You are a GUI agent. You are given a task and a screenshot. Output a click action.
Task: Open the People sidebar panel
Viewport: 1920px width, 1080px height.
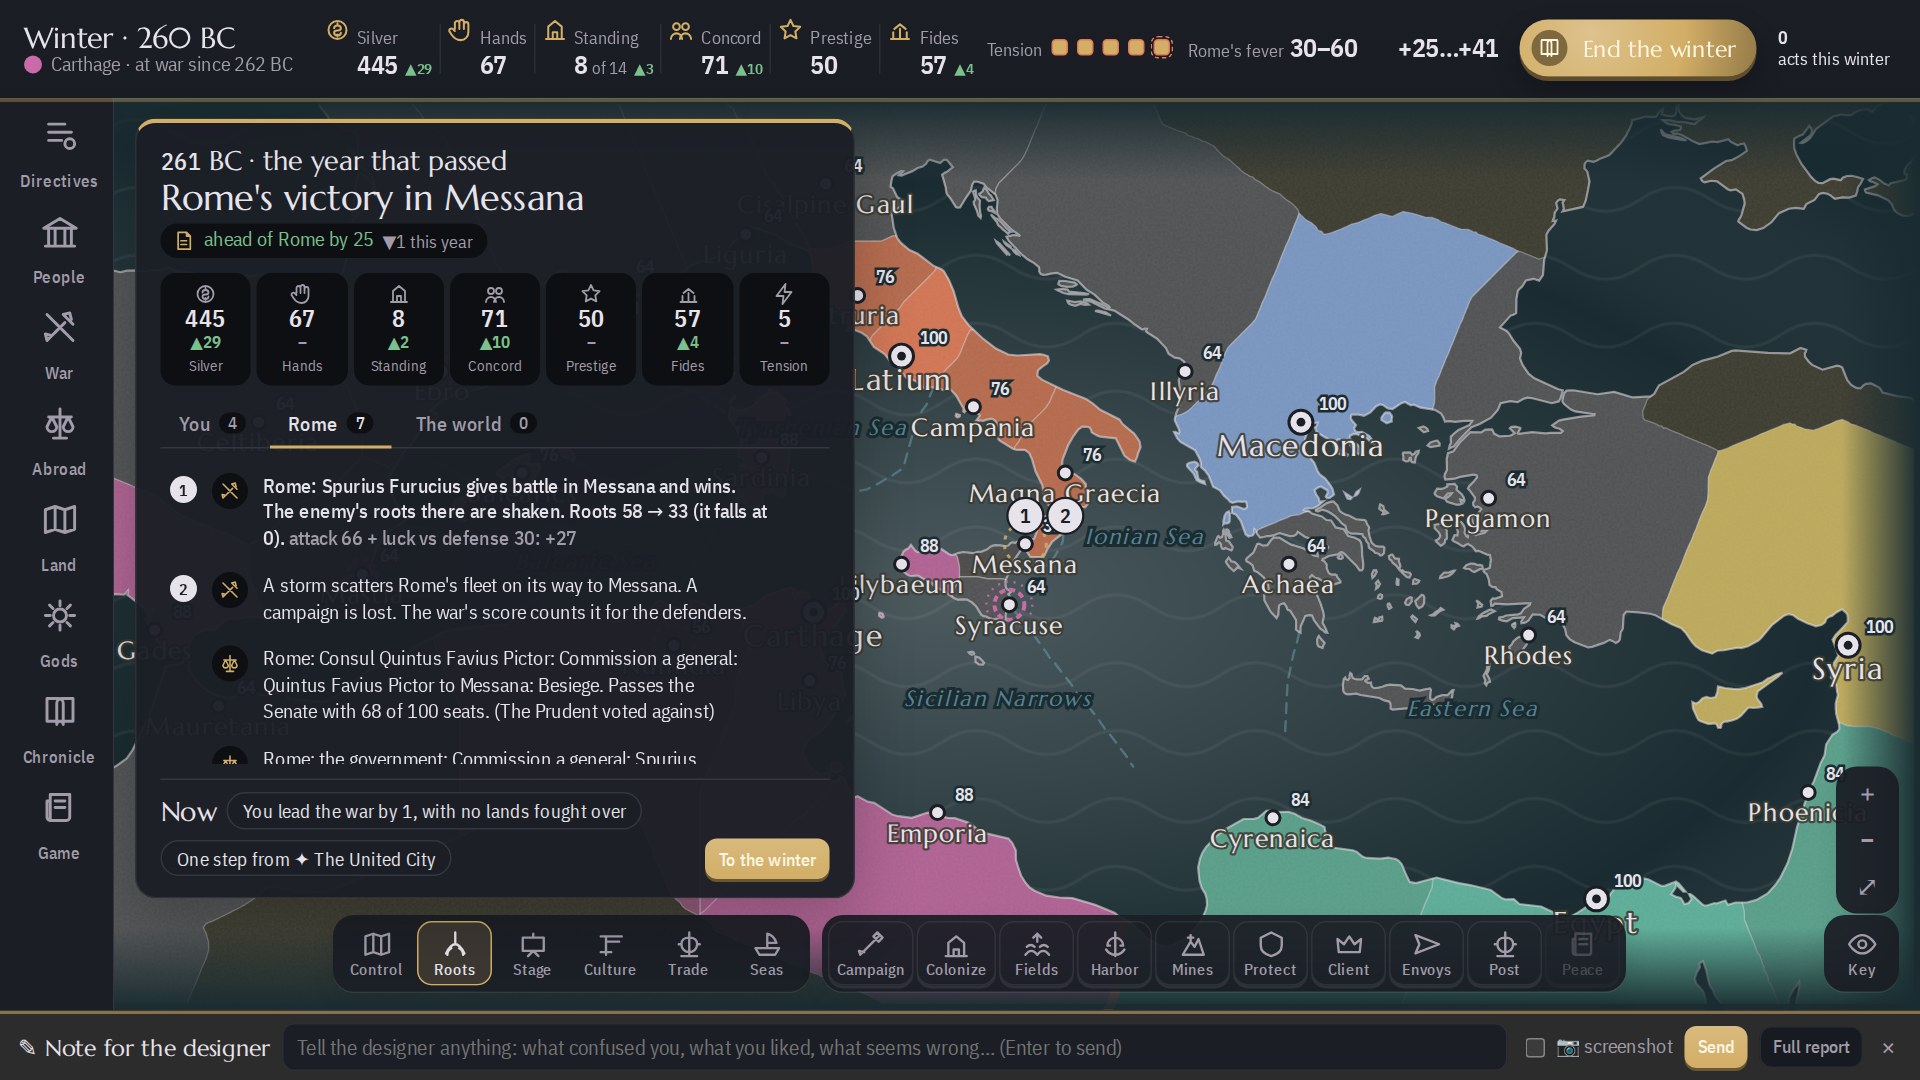click(59, 250)
